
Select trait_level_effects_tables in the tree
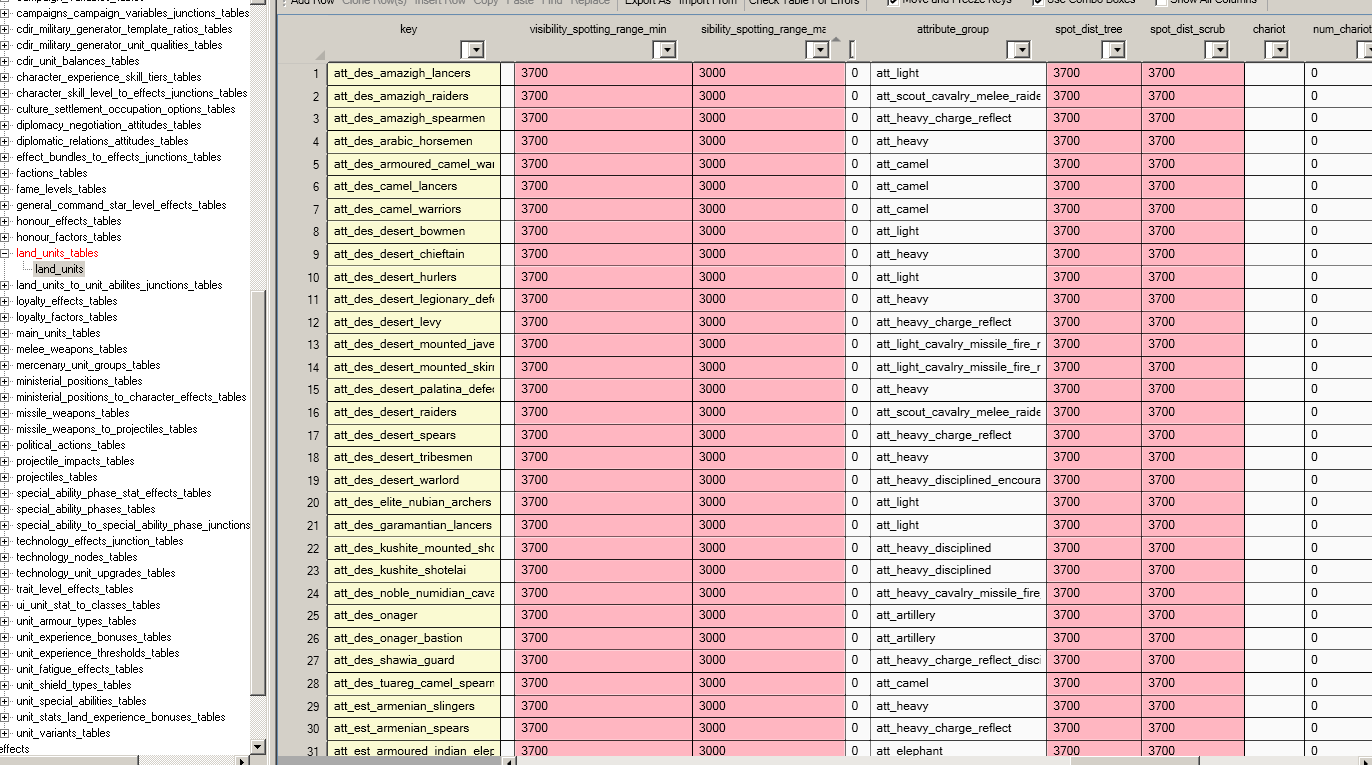click(x=74, y=589)
